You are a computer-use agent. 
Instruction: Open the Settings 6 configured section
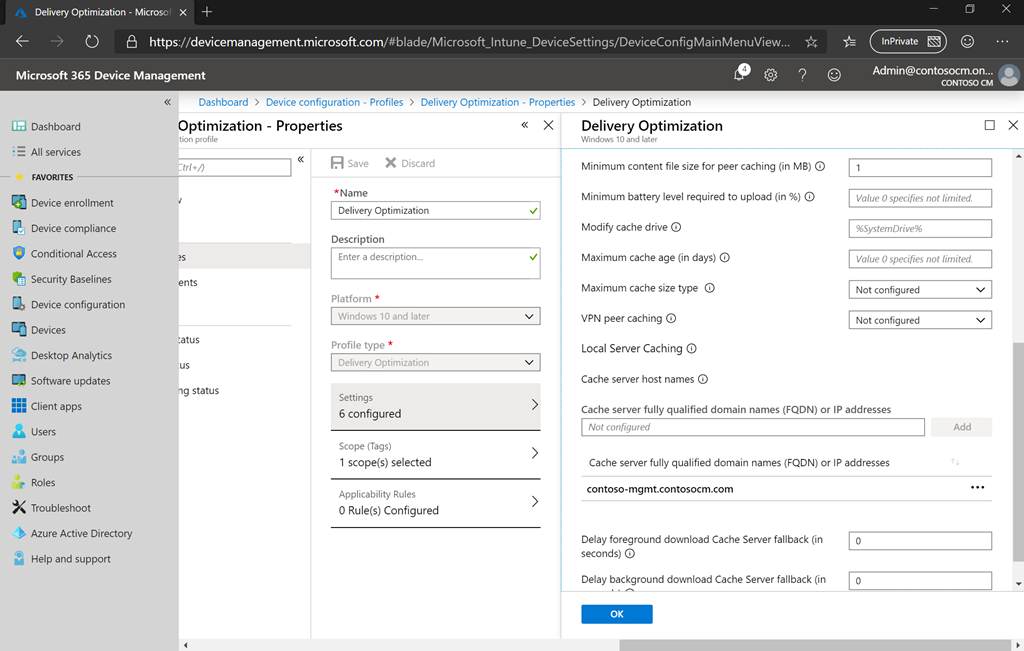click(435, 405)
